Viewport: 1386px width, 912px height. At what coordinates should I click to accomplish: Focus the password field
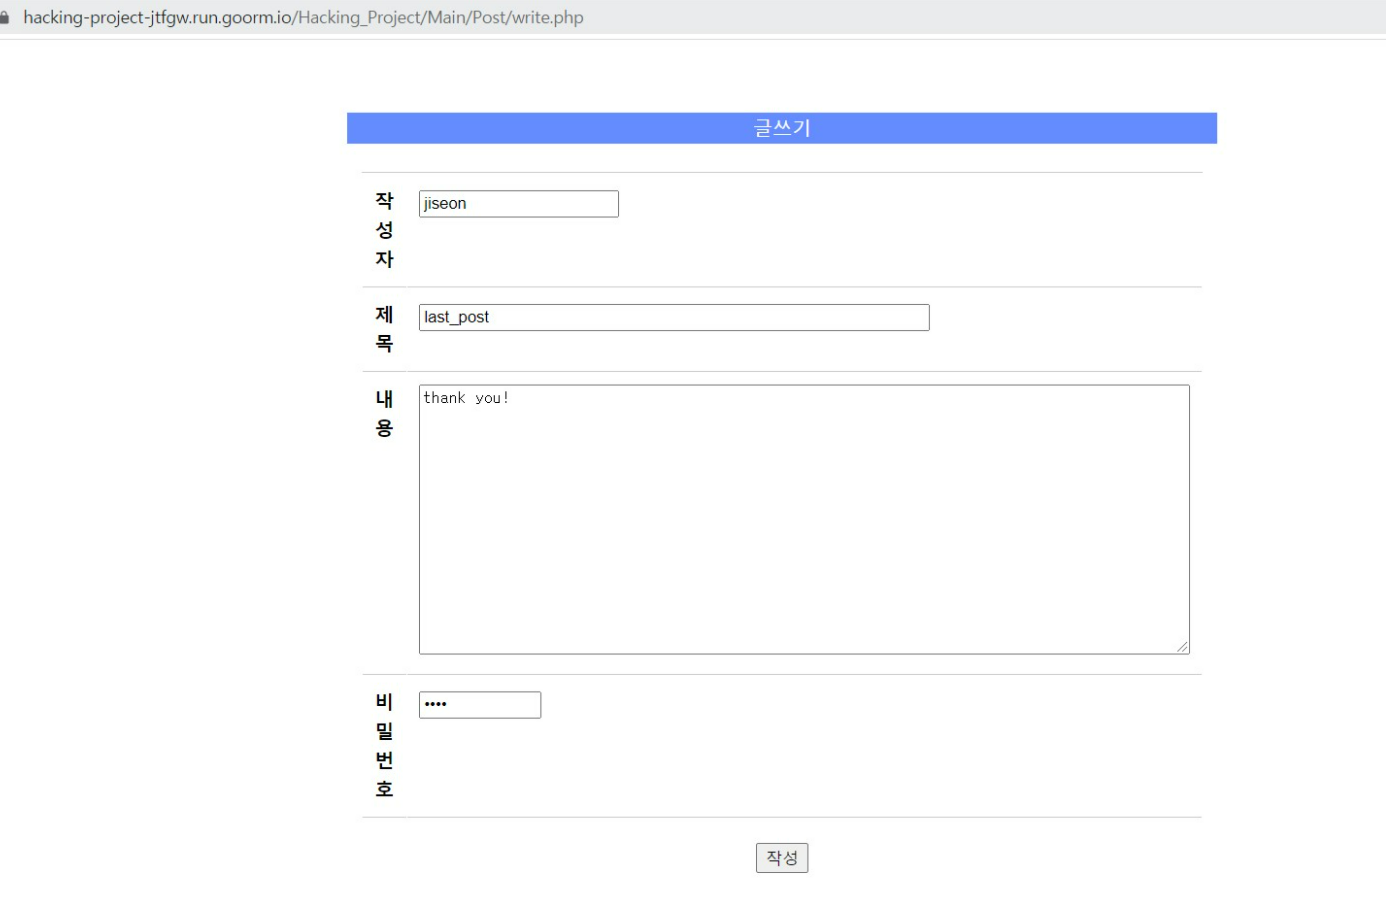(x=480, y=705)
